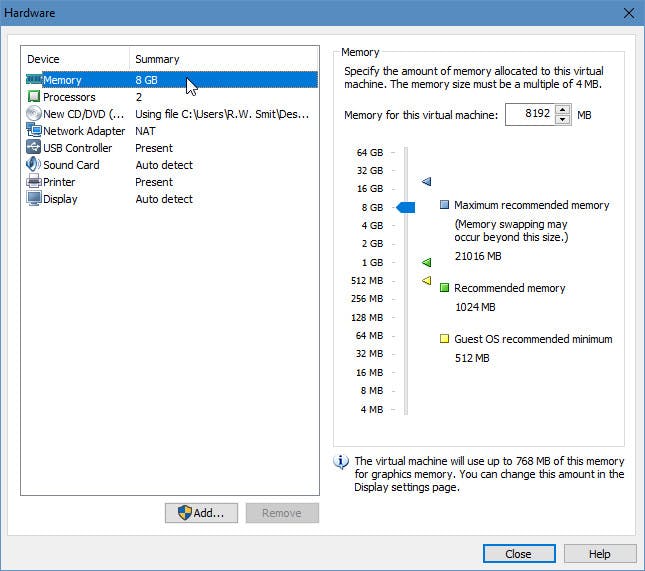Click the 64 MB scale label
The width and height of the screenshot is (645, 571).
point(369,336)
